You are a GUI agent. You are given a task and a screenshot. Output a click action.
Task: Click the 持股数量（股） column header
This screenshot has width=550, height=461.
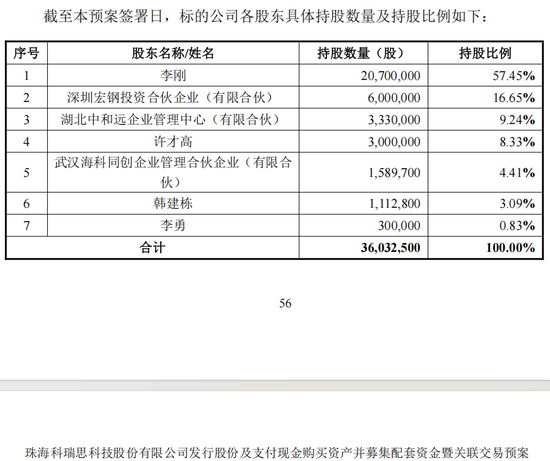coord(363,53)
